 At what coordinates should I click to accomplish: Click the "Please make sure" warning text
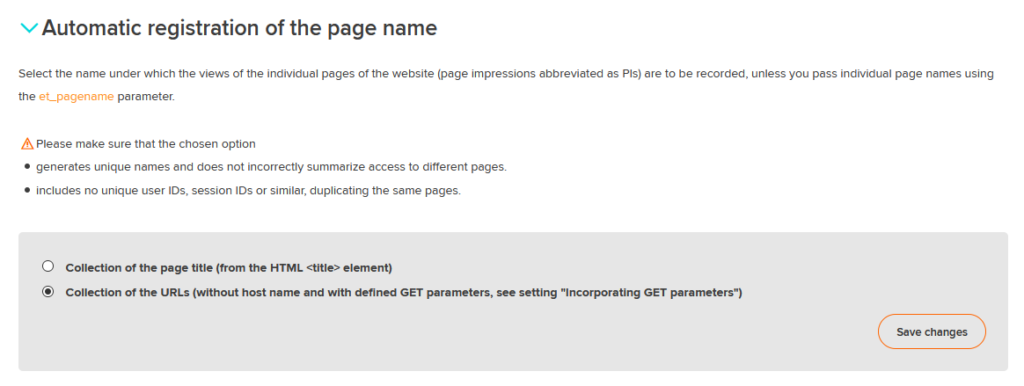(146, 144)
